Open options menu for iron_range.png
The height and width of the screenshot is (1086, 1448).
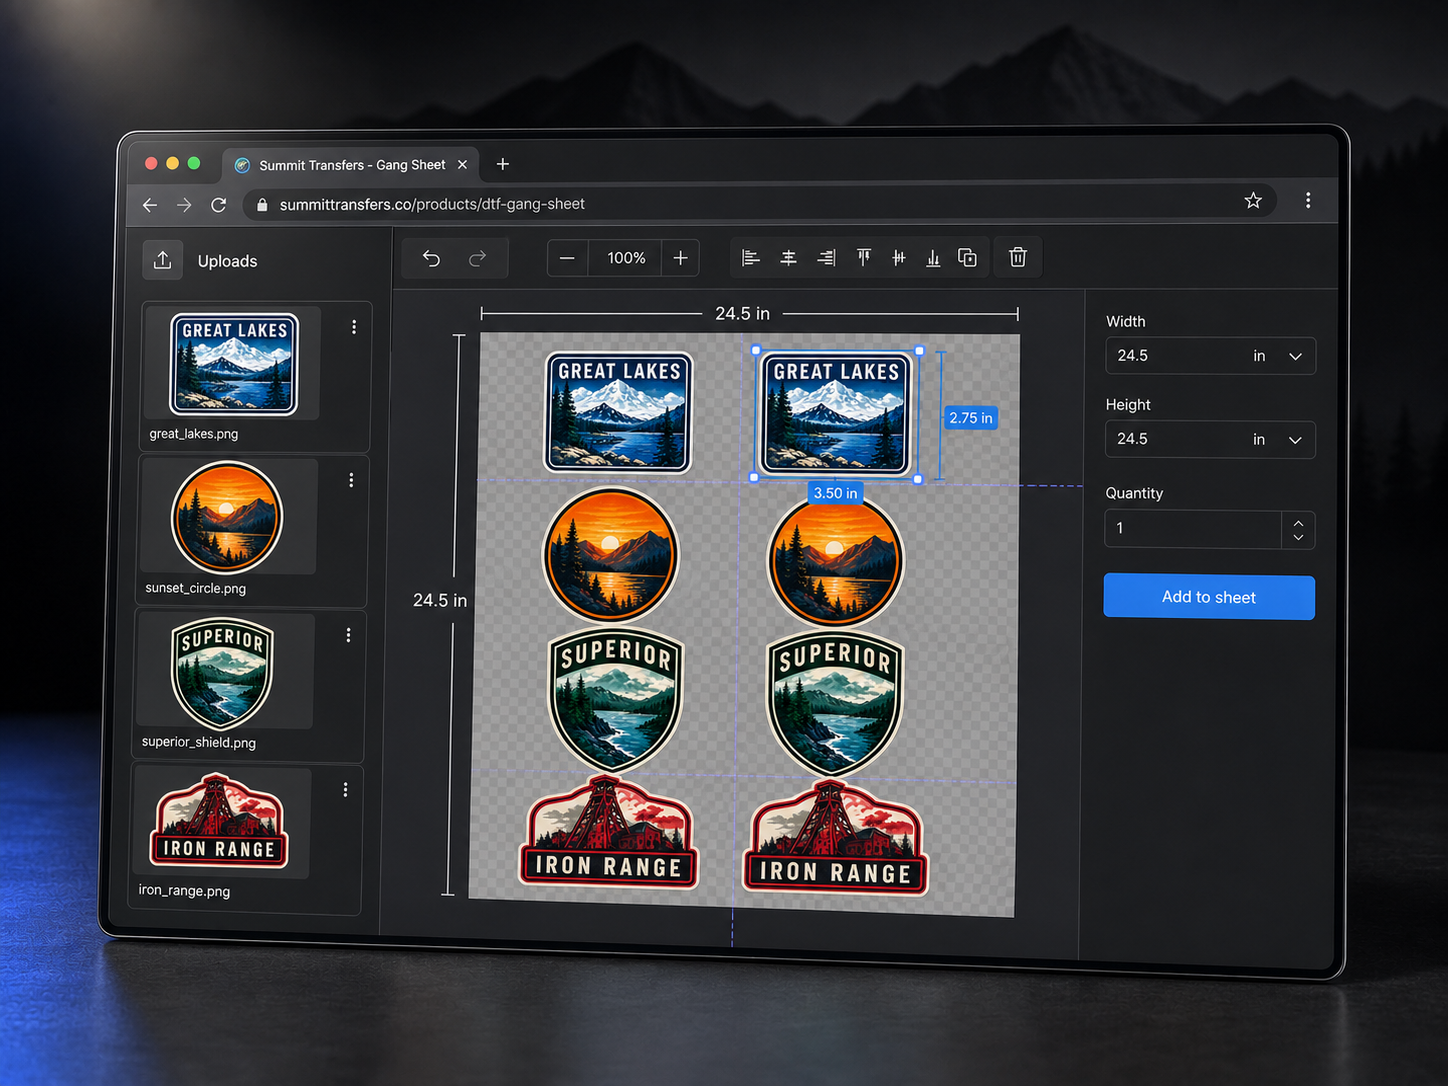click(x=345, y=790)
